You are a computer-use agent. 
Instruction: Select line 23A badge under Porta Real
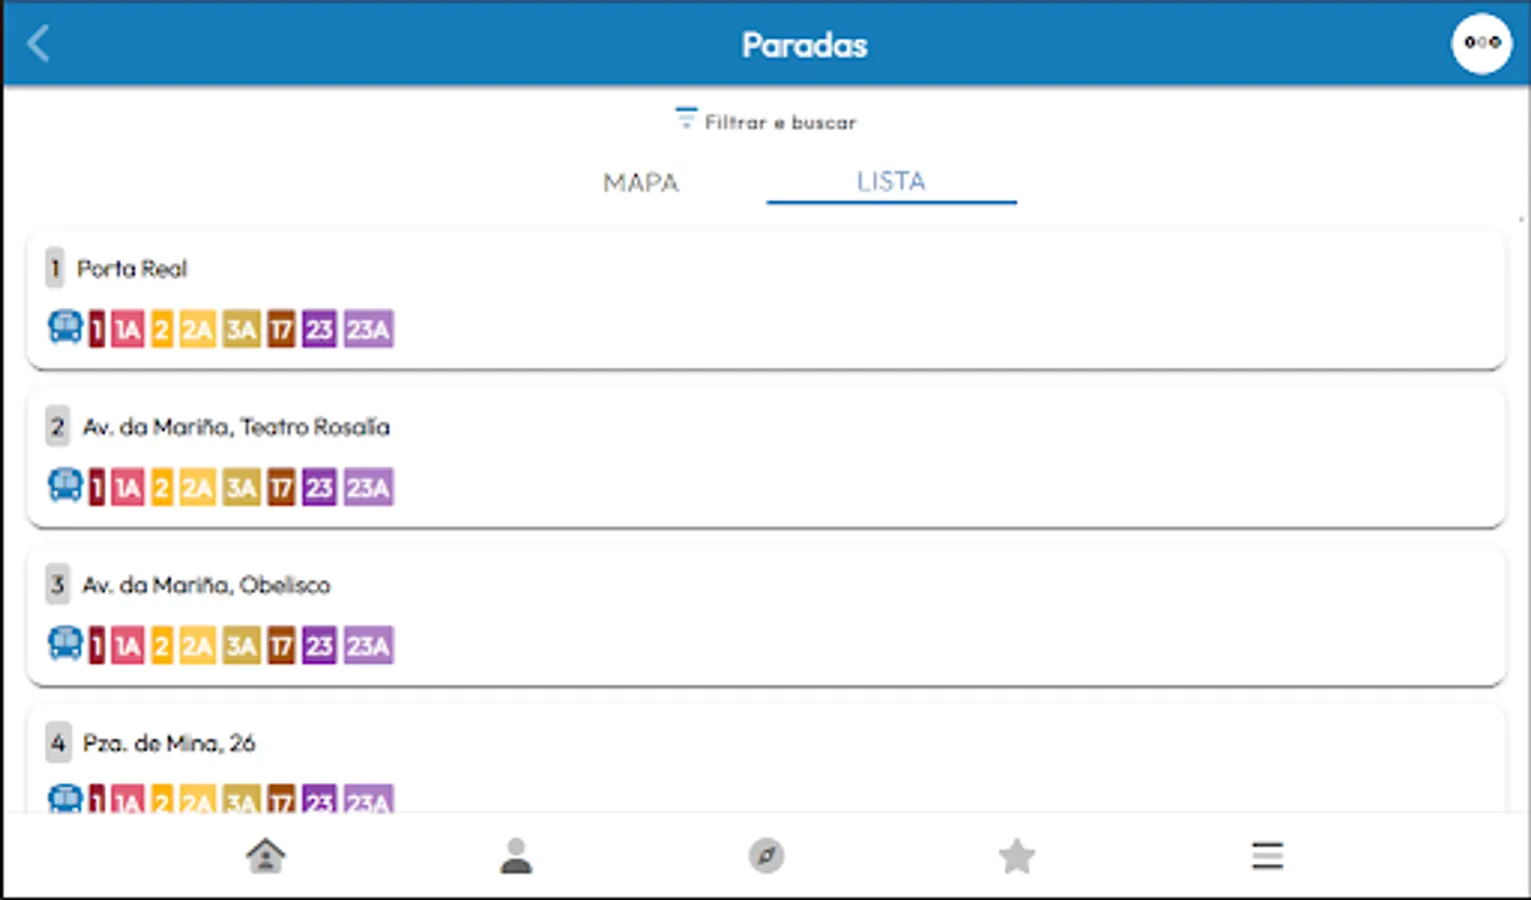click(368, 329)
